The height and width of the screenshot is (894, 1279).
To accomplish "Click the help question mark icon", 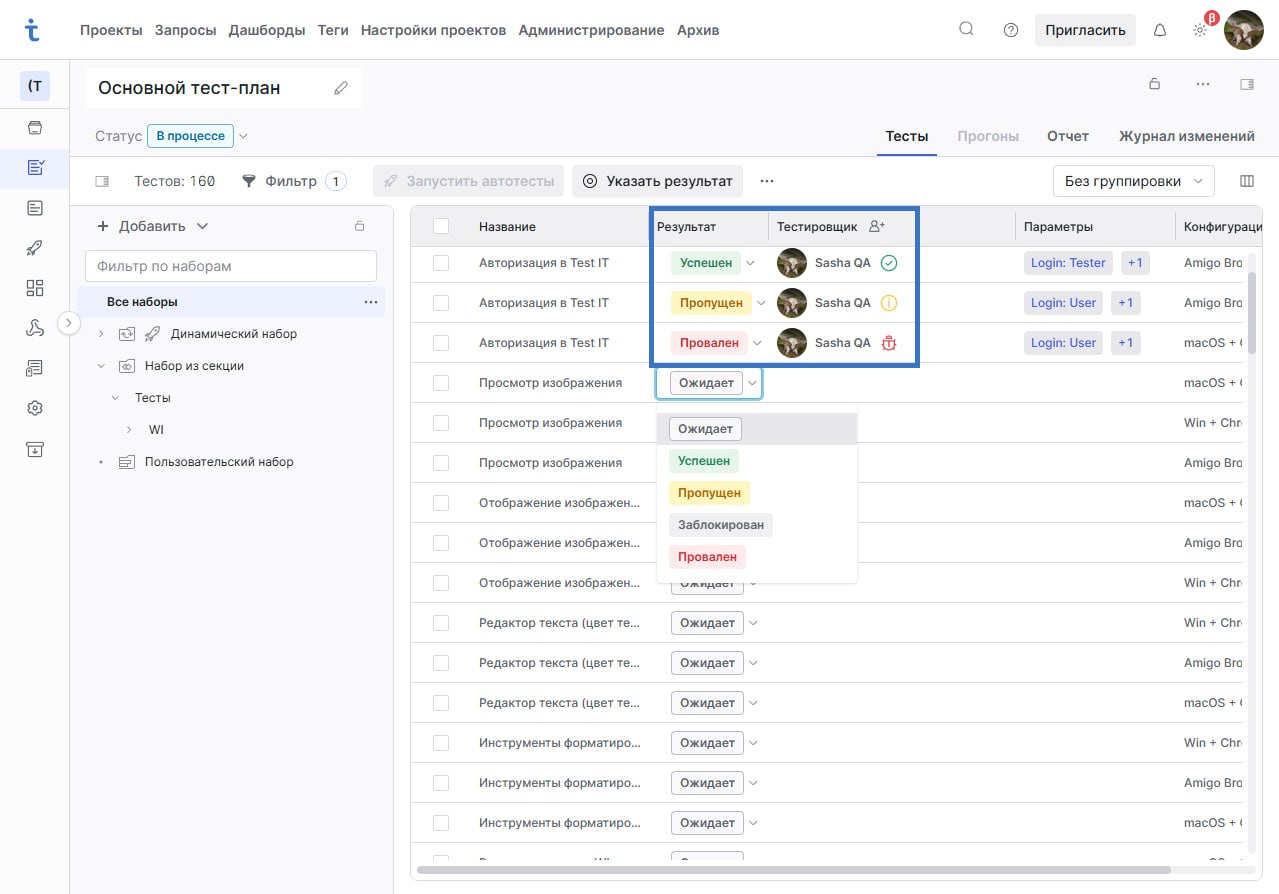I will pos(1011,30).
